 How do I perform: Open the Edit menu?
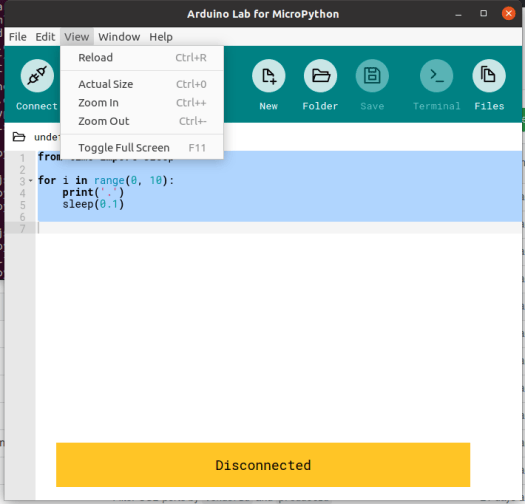45,37
